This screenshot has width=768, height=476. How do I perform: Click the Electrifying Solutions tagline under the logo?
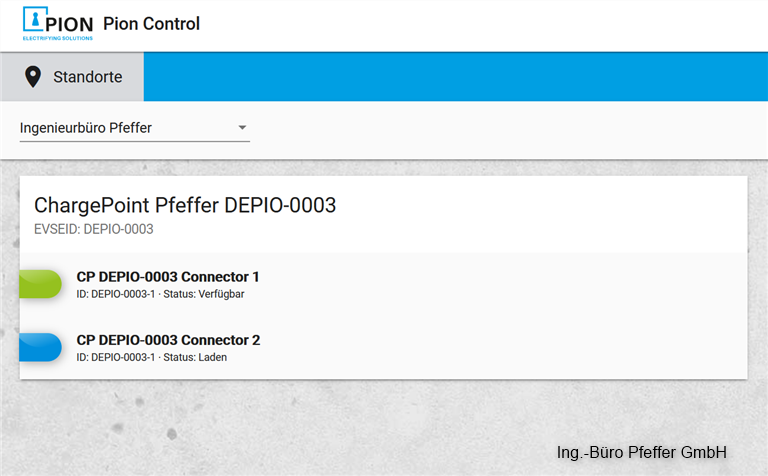pos(58,39)
